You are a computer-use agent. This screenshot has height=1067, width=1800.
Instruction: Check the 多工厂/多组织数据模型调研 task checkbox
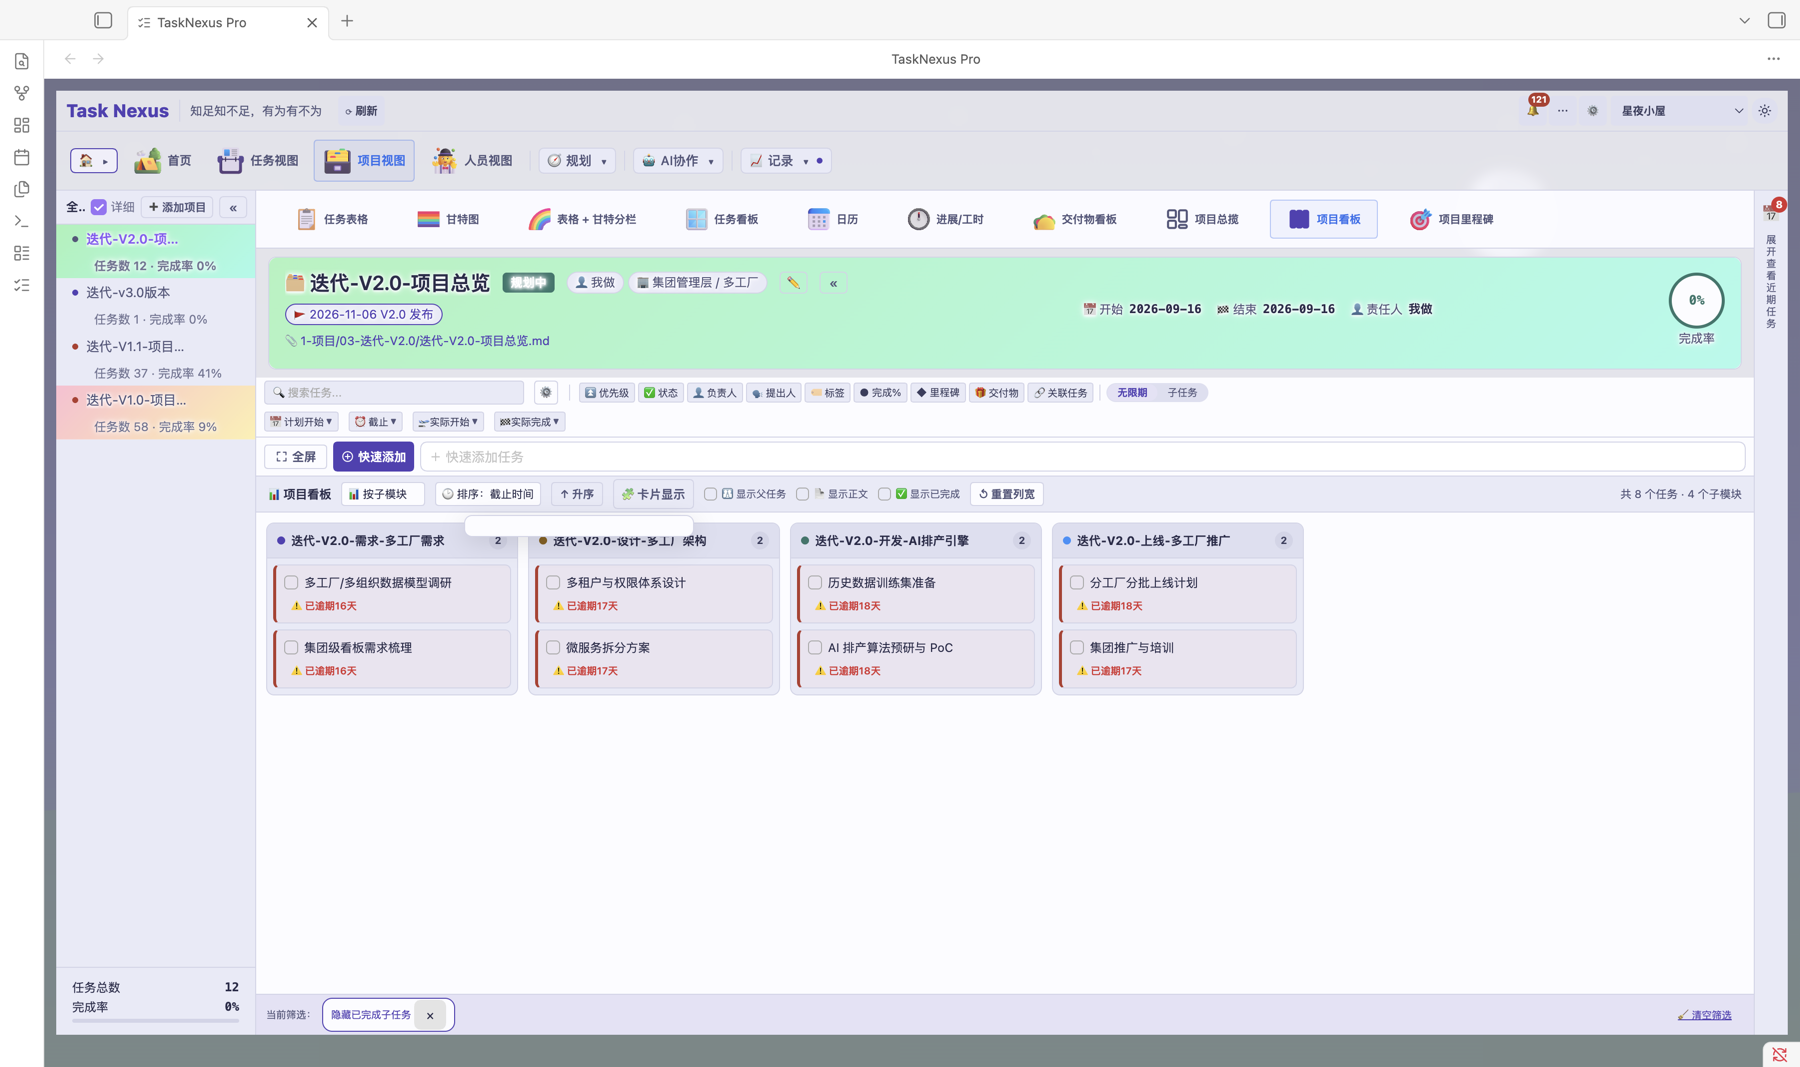click(291, 582)
